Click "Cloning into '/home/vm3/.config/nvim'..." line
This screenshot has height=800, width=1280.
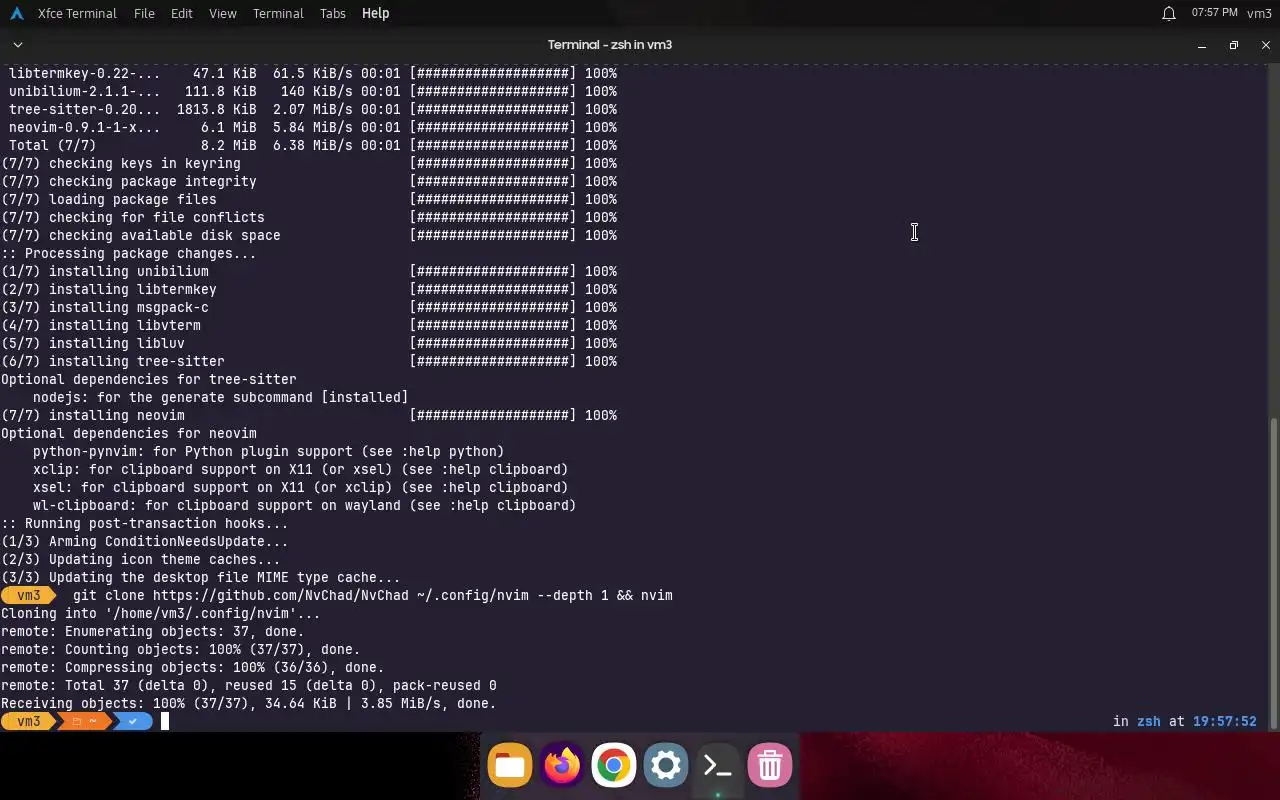(x=161, y=614)
